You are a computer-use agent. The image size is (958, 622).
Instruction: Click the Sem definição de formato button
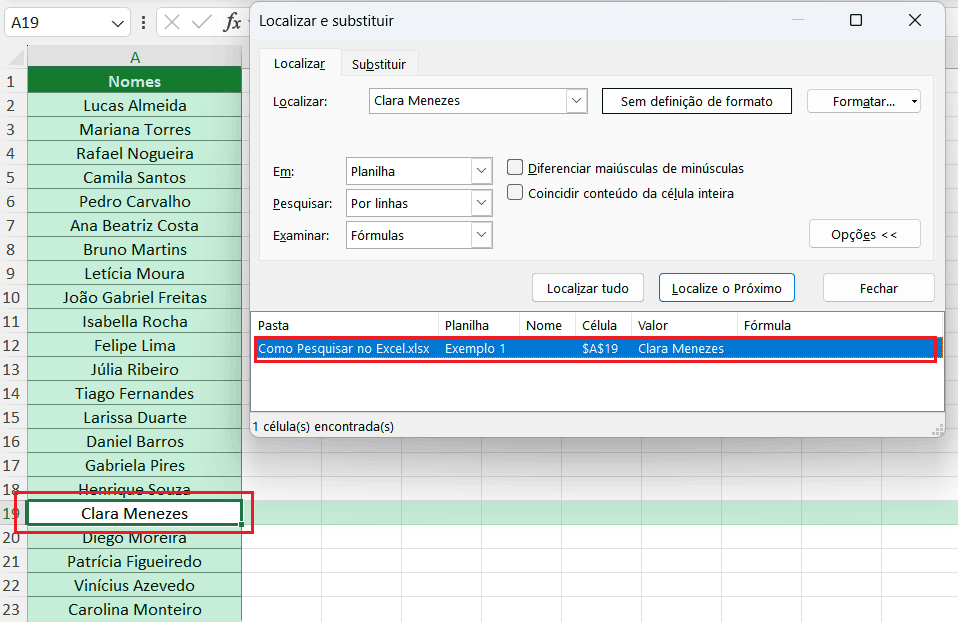point(696,101)
